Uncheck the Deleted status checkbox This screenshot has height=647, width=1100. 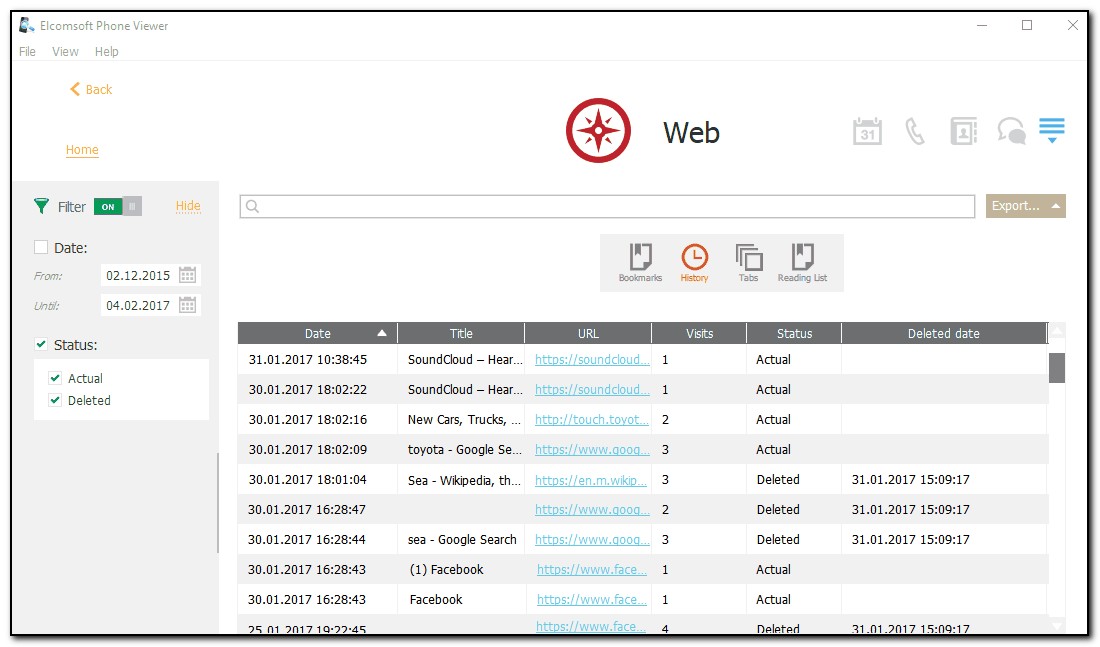[x=55, y=400]
